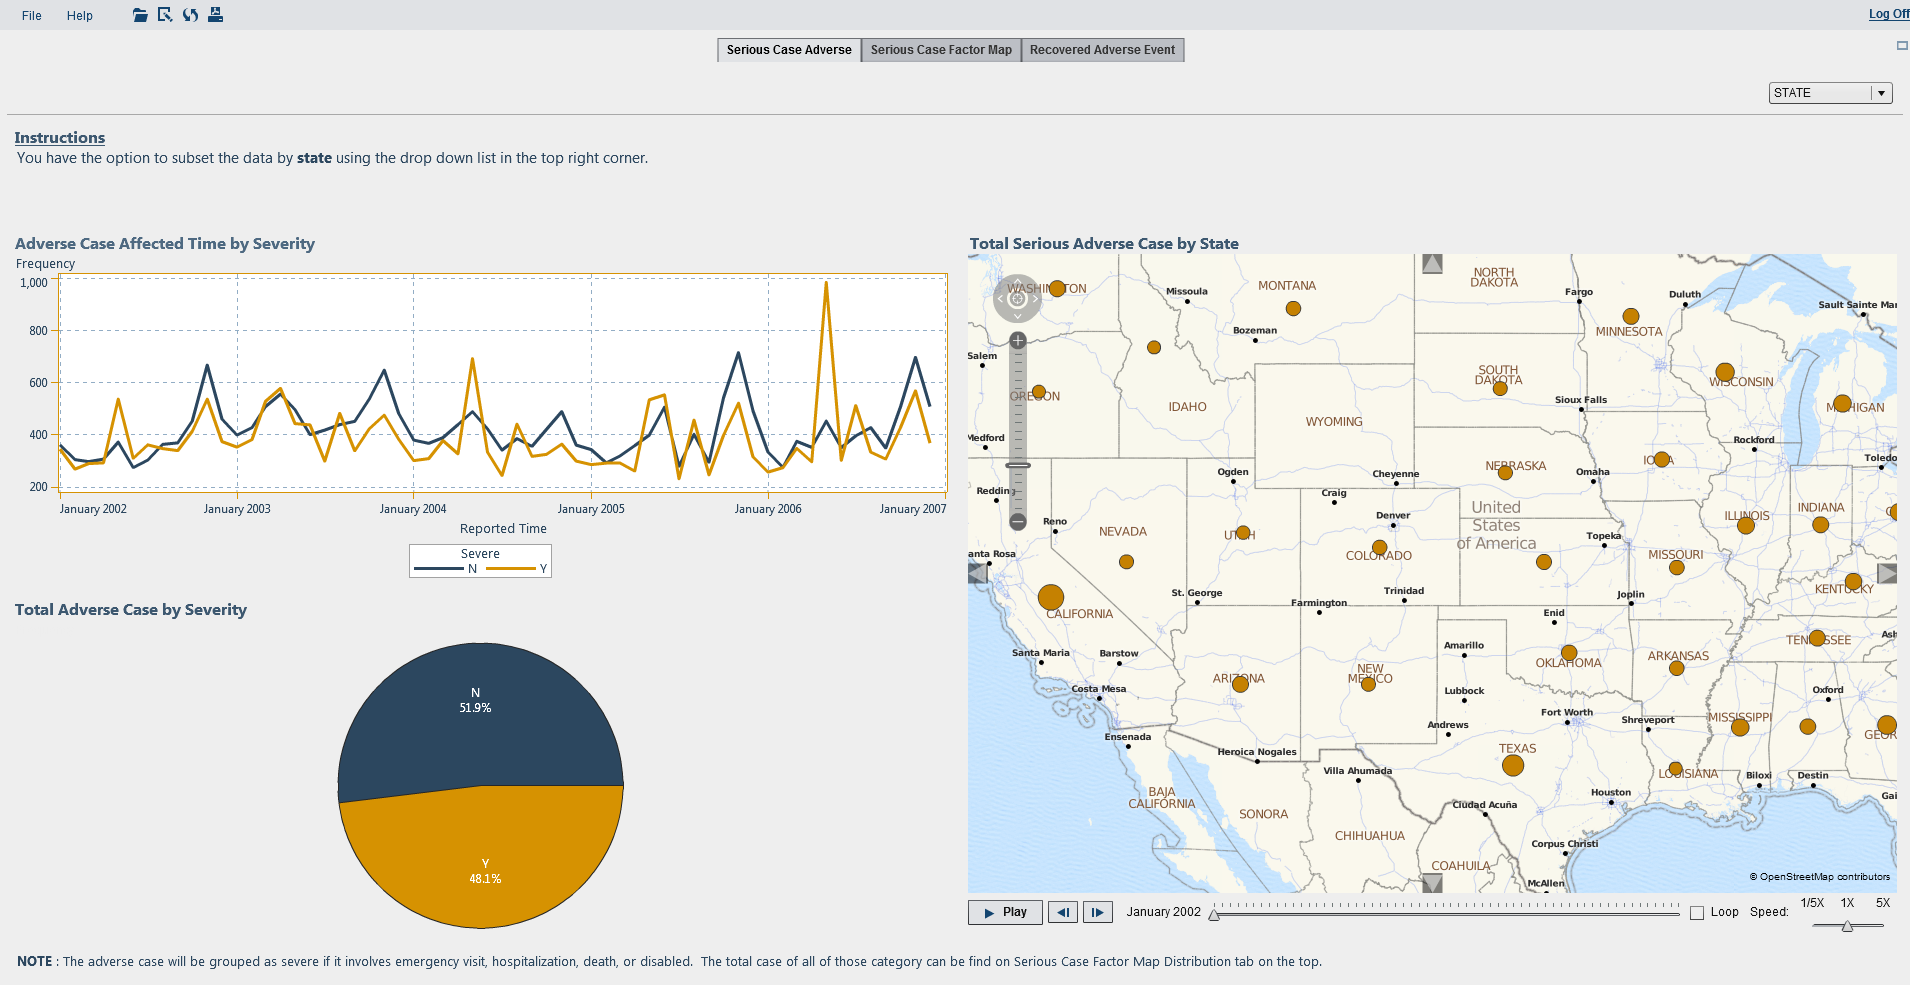This screenshot has width=1910, height=985.
Task: Click the left edge map scroll arrow
Action: click(x=978, y=573)
